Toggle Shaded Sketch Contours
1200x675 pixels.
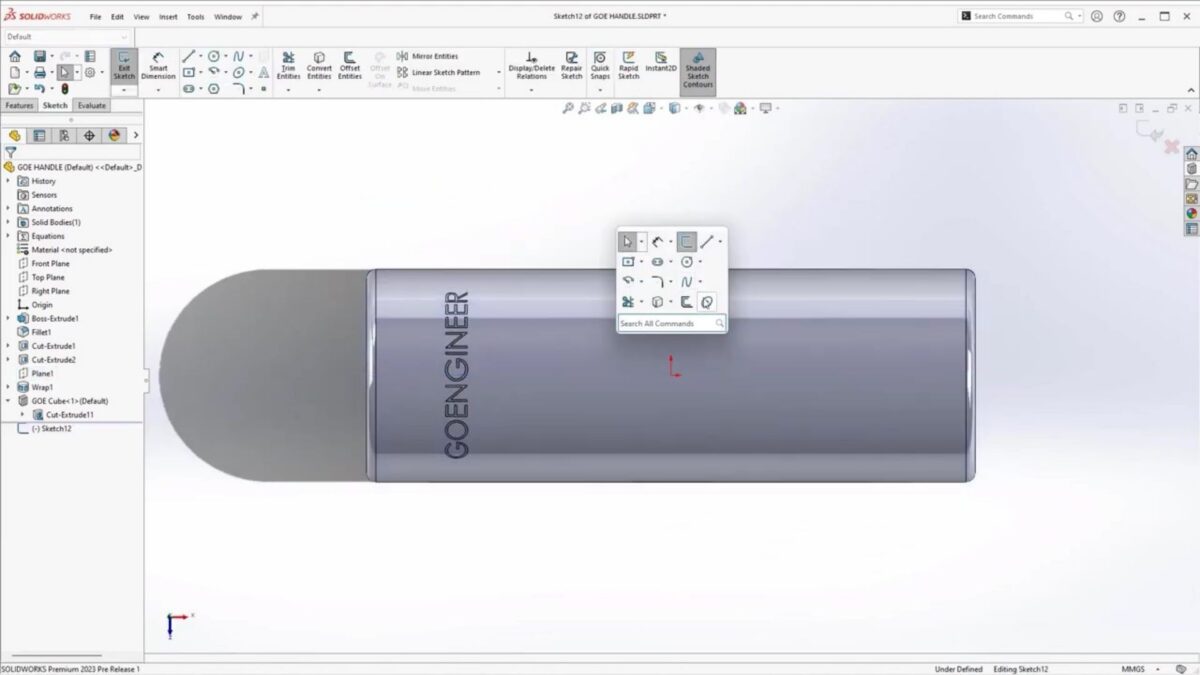click(x=698, y=70)
